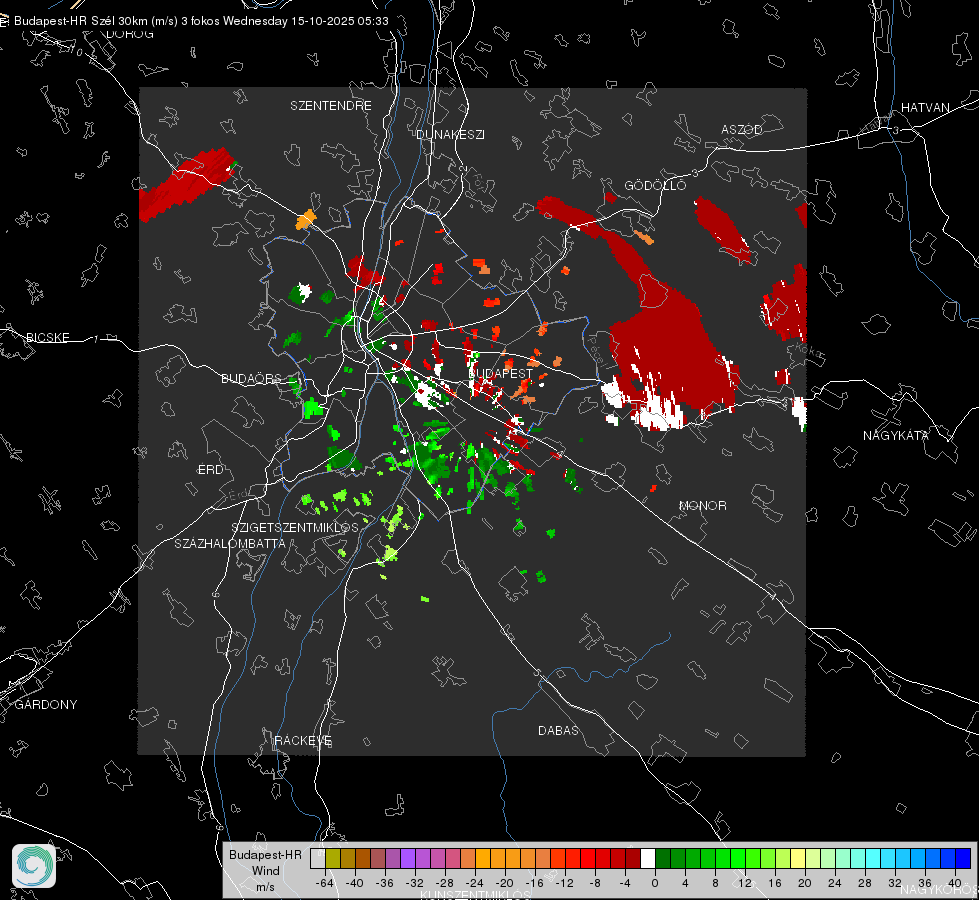The height and width of the screenshot is (900, 979).
Task: Click the -64 value on the legend scale
Action: (x=324, y=883)
